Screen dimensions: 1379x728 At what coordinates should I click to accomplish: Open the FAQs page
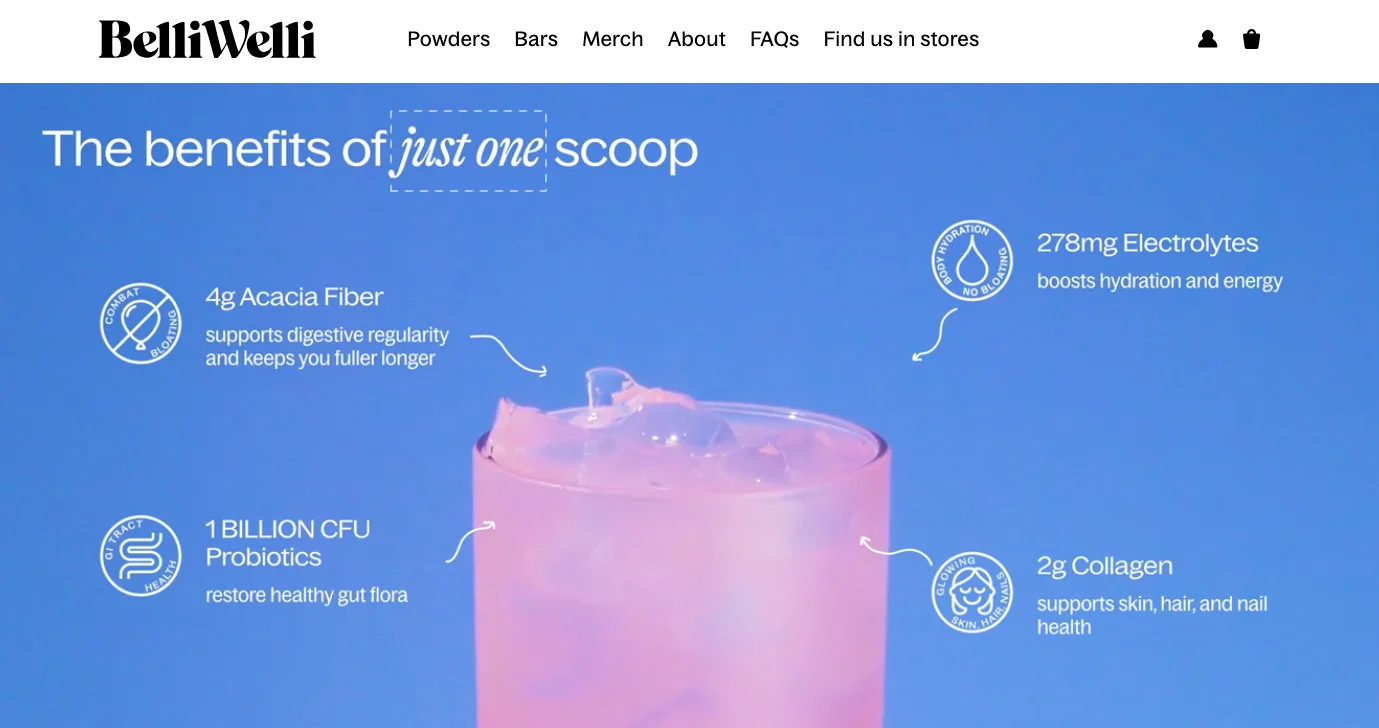coord(775,39)
